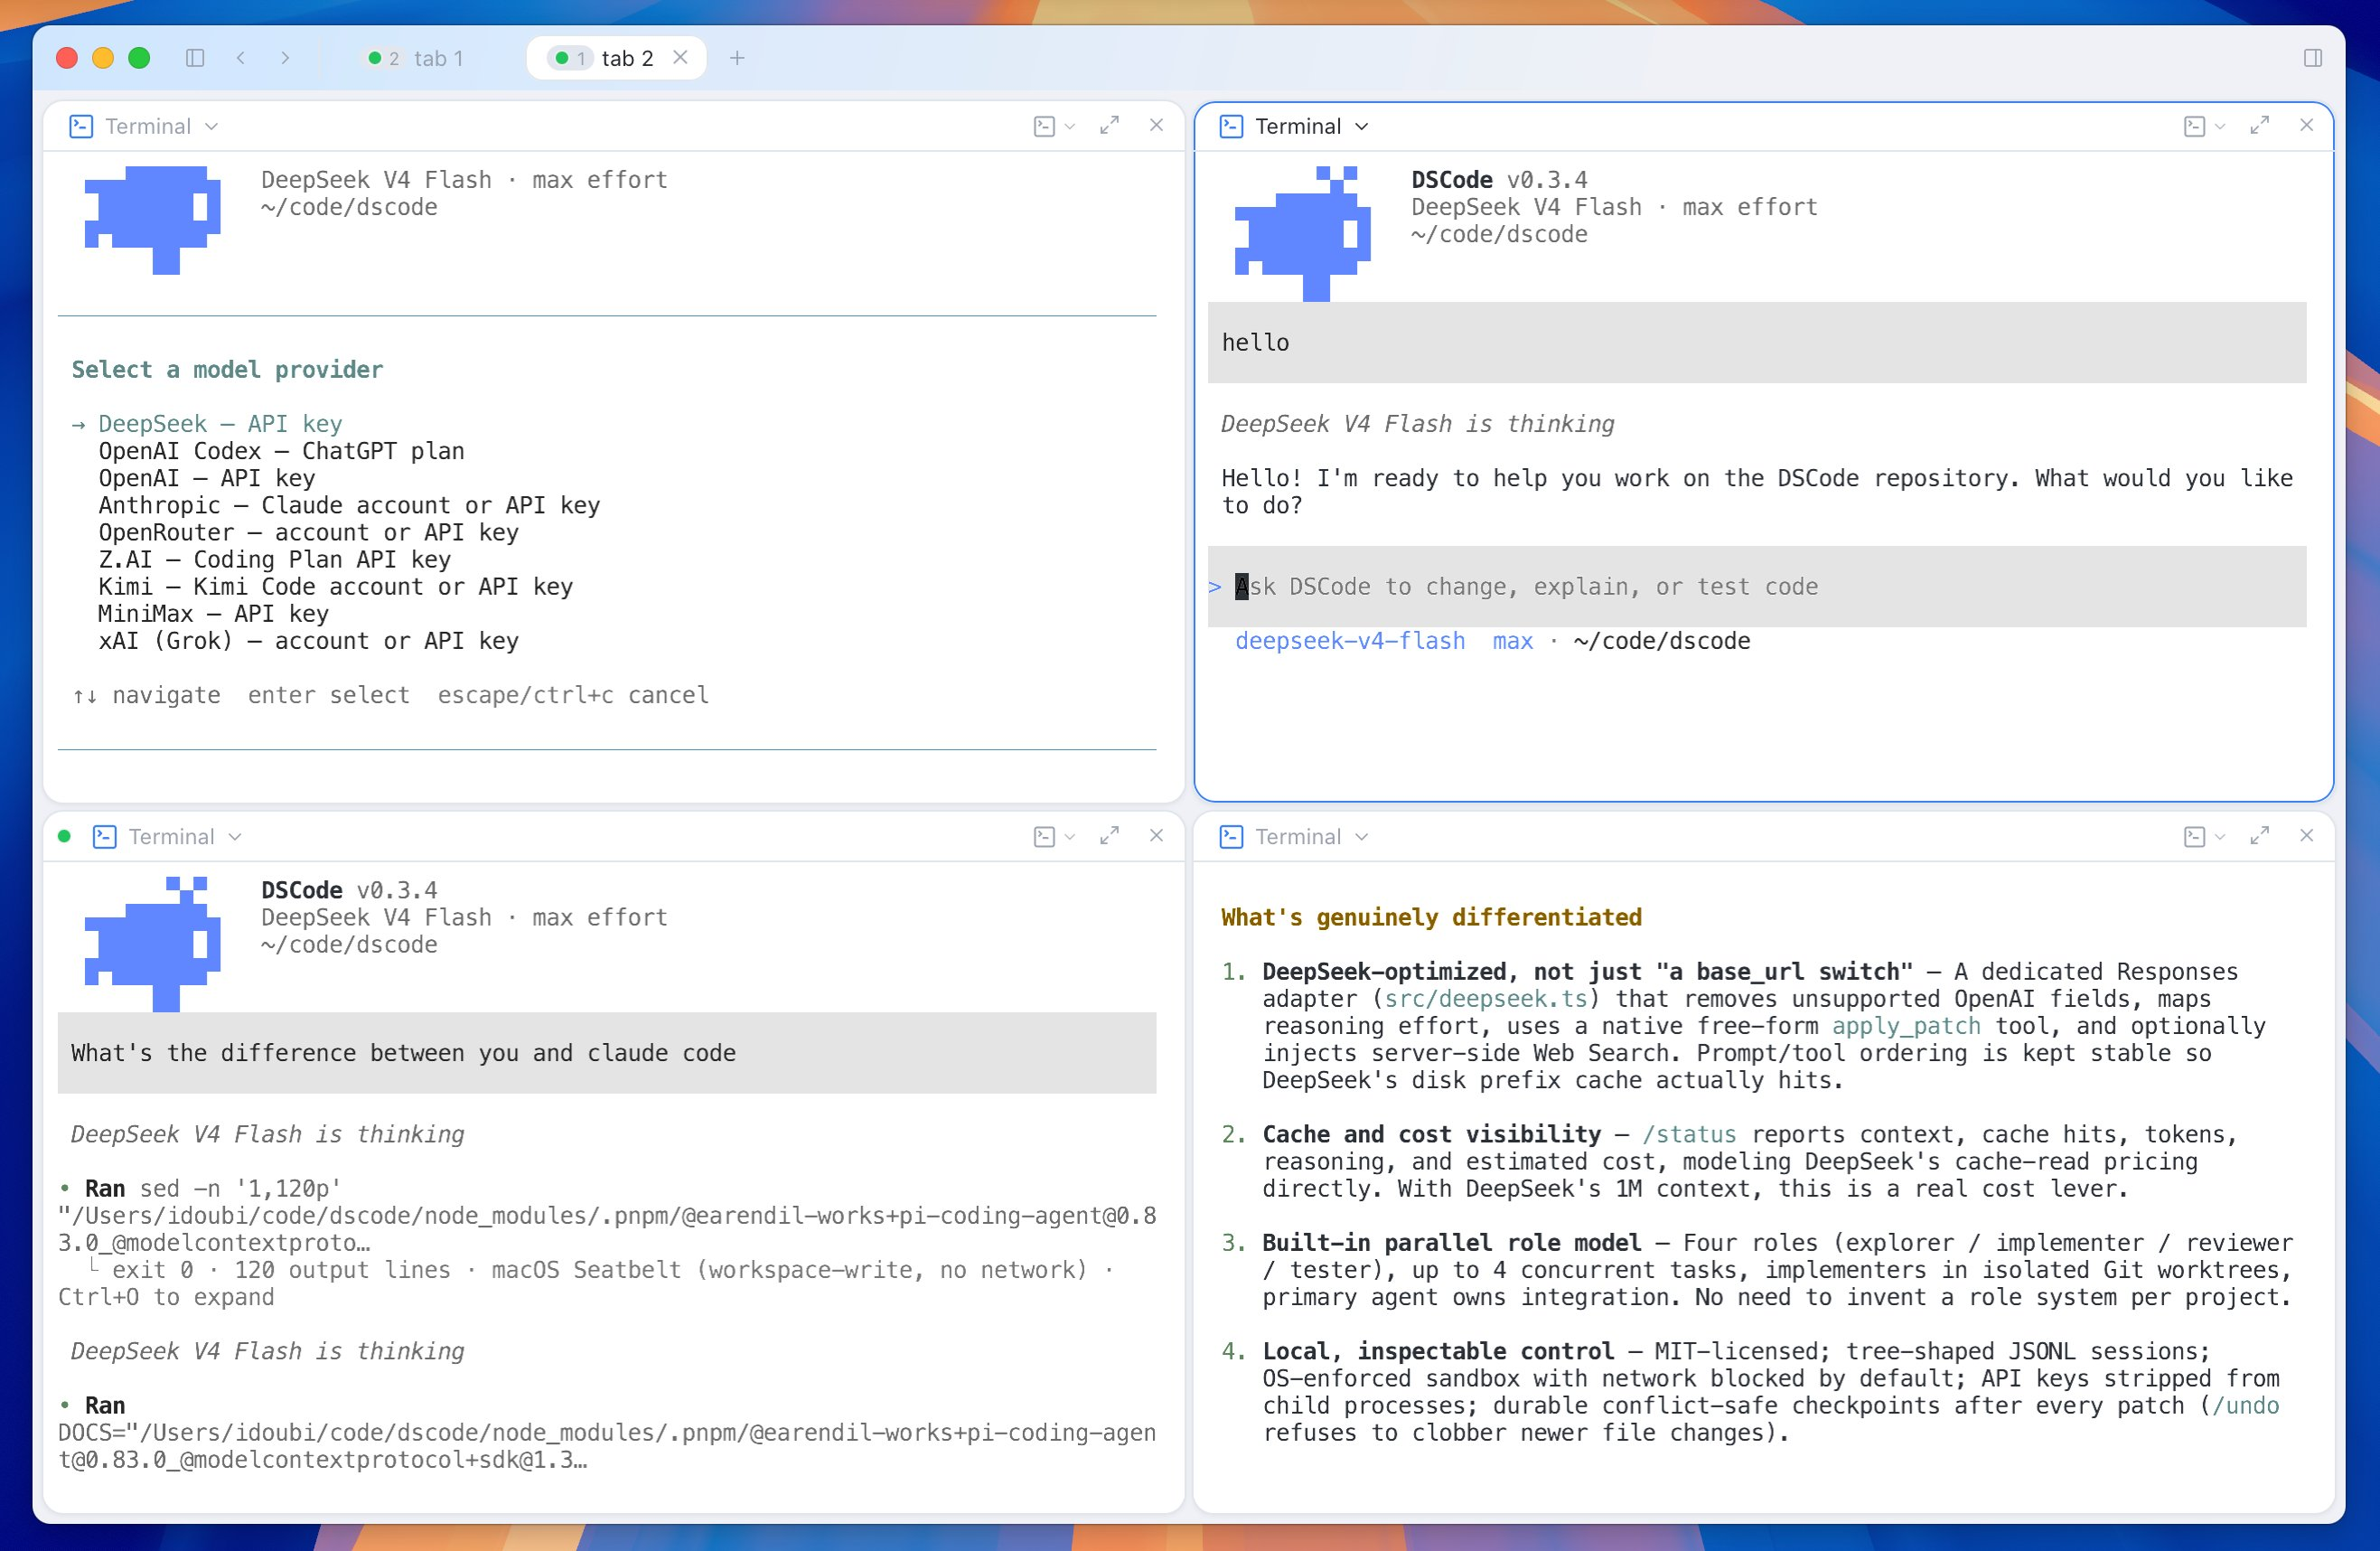Click deepseek-v4-flash model label
The height and width of the screenshot is (1551, 2380).
[x=1350, y=641]
